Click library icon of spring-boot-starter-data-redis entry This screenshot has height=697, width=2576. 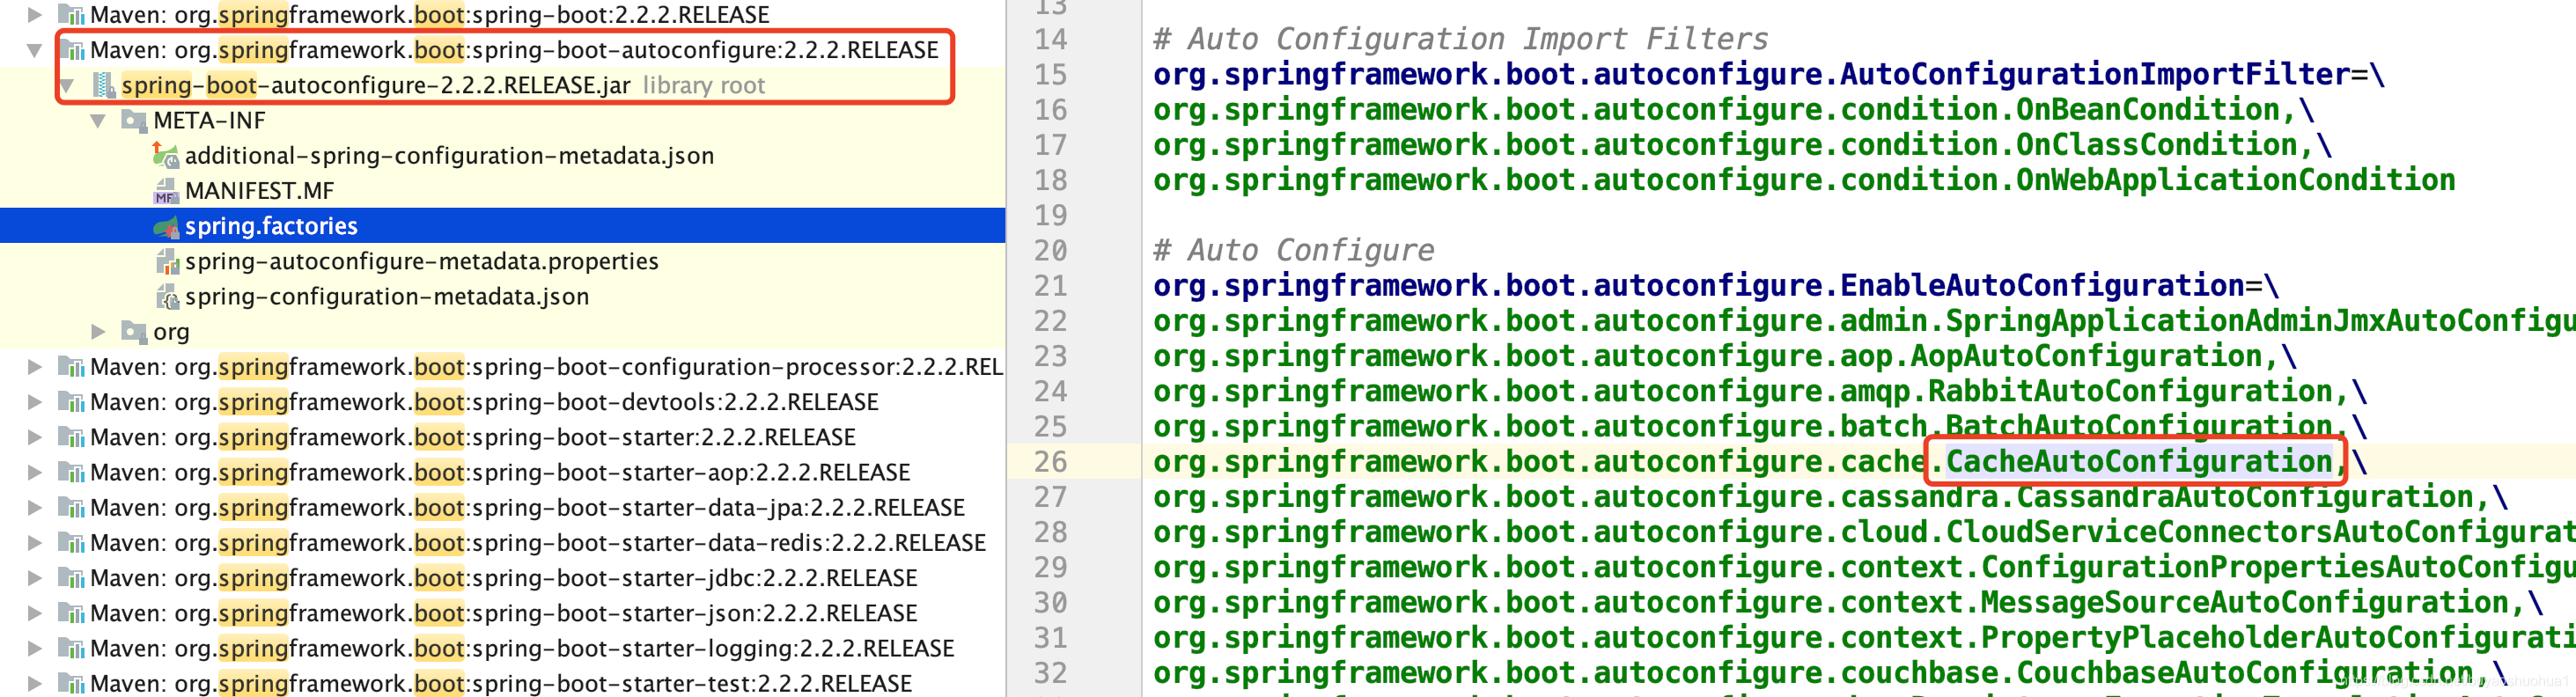[x=71, y=543]
